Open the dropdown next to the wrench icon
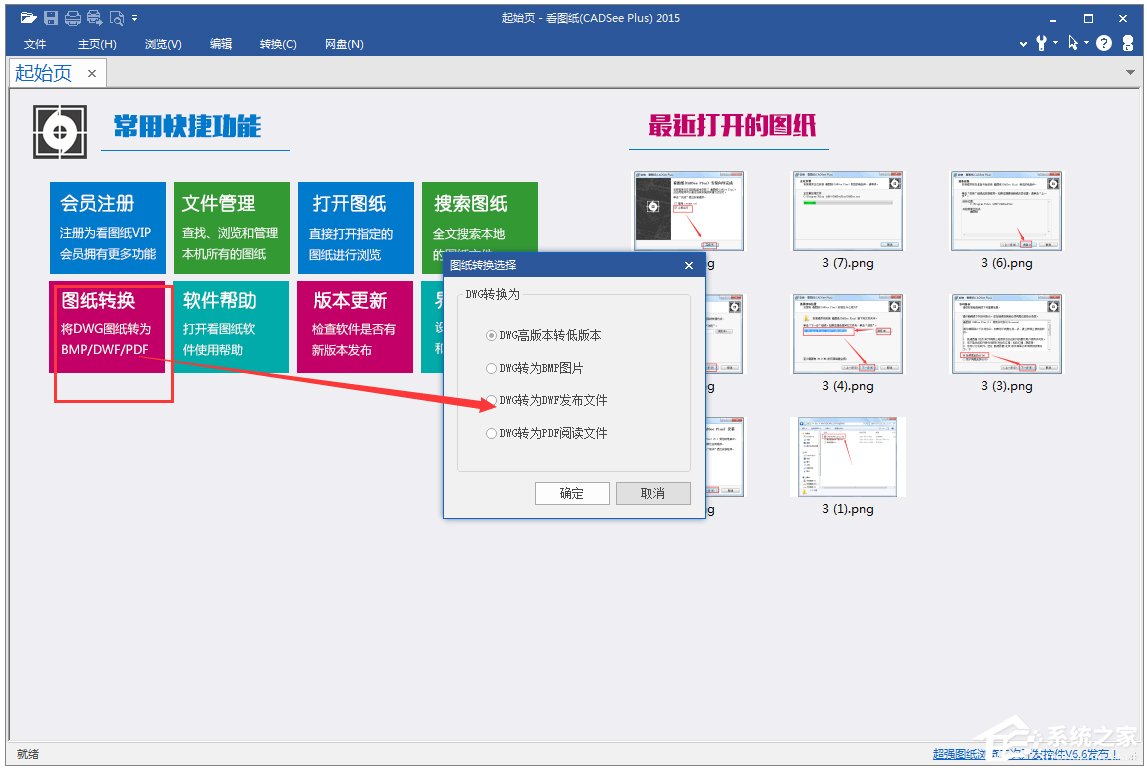The height and width of the screenshot is (770, 1147). tap(1055, 44)
